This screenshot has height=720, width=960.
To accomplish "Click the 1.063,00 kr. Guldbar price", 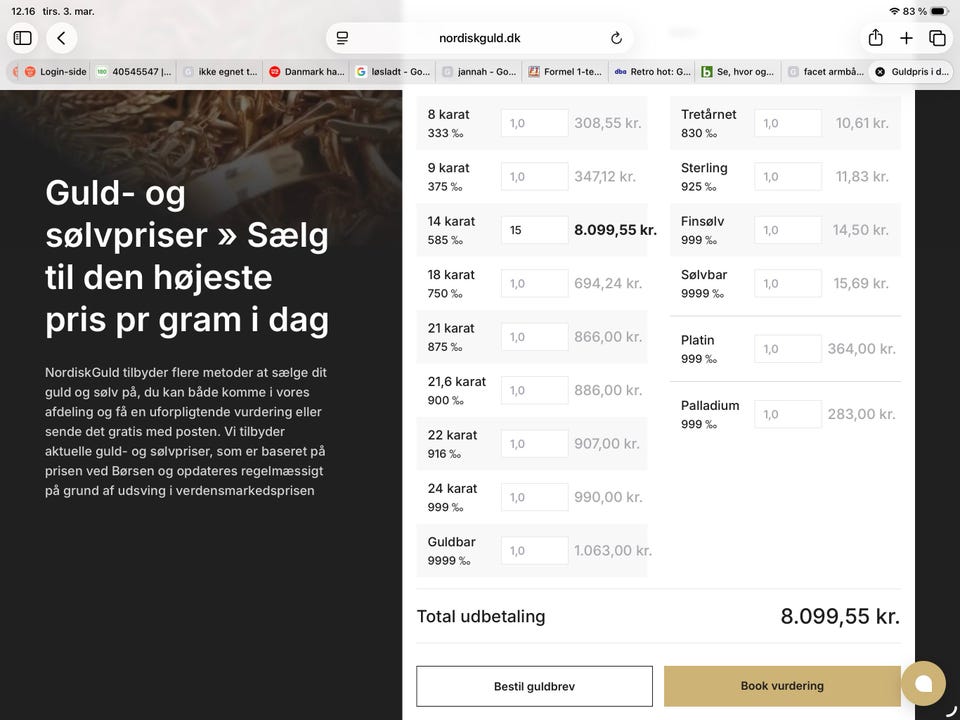I will (x=613, y=550).
